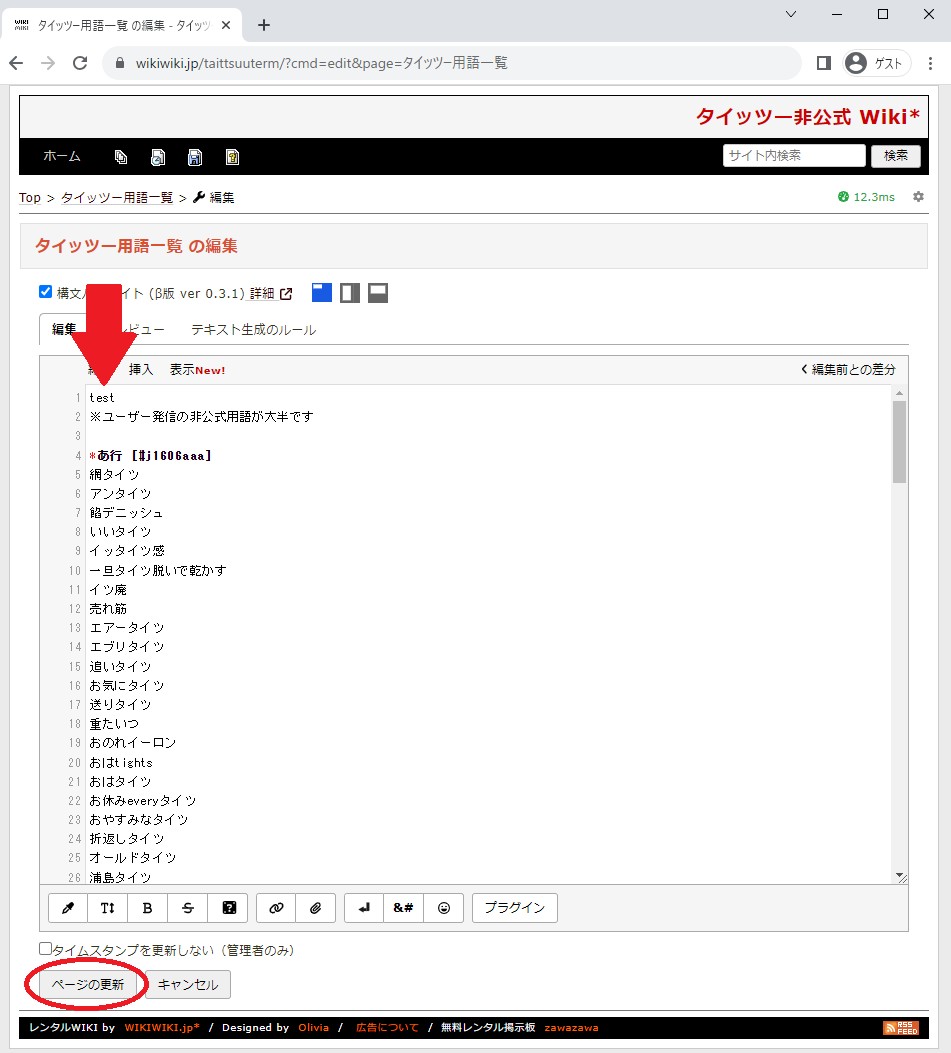The image size is (951, 1053).
Task: Click the text color eyedropper icon
Action: click(x=68, y=908)
